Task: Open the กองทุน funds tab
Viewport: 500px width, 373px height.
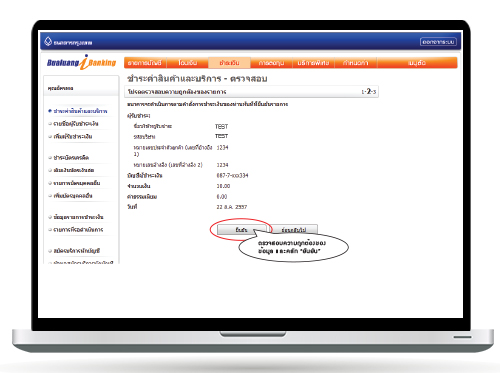Action: point(271,63)
